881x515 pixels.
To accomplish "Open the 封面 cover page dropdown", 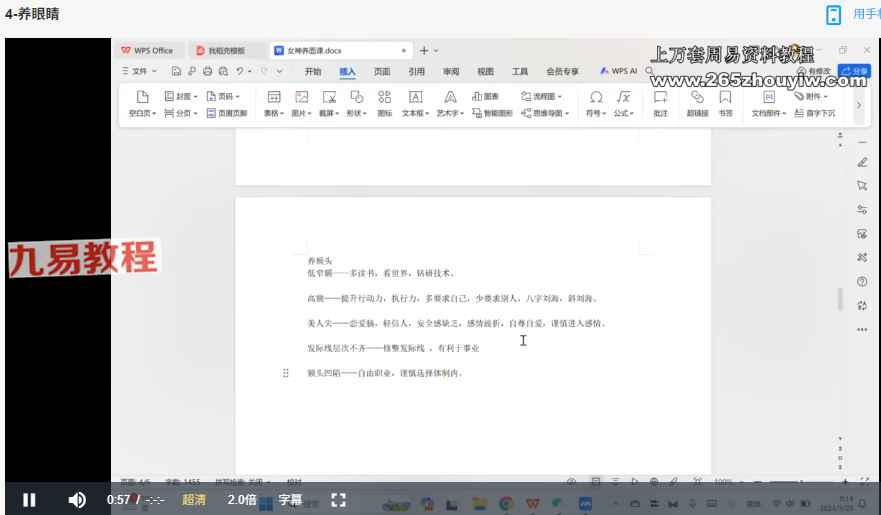I will 180,97.
